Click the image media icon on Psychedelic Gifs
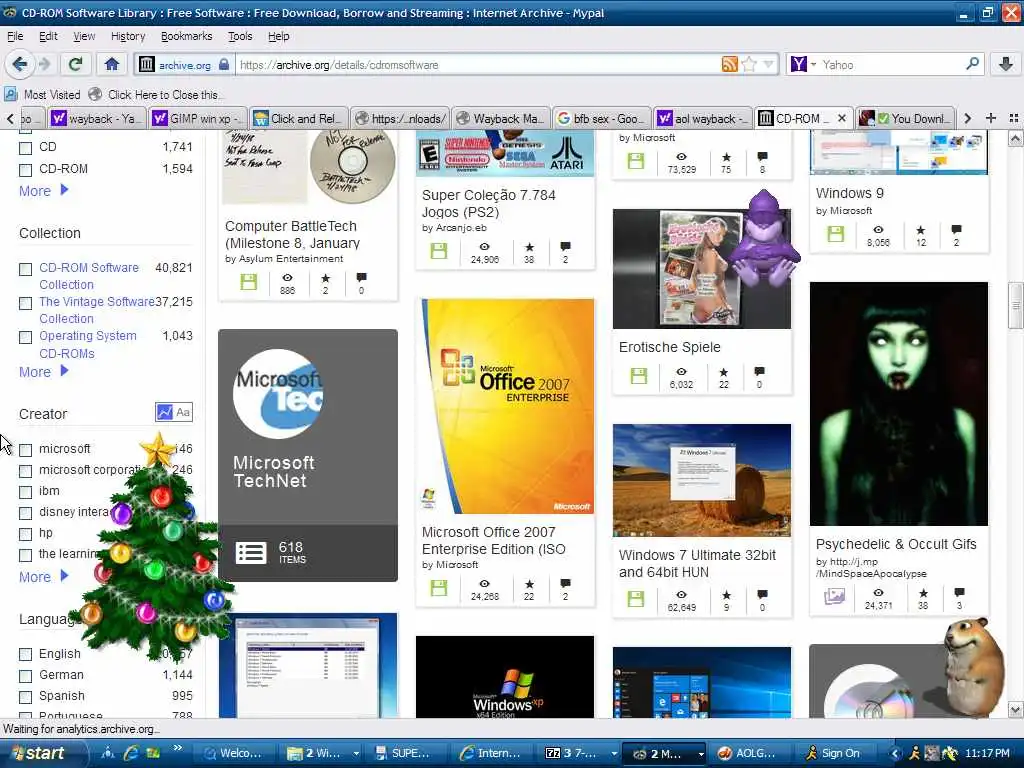Viewport: 1024px width, 768px height. pyautogui.click(x=835, y=596)
